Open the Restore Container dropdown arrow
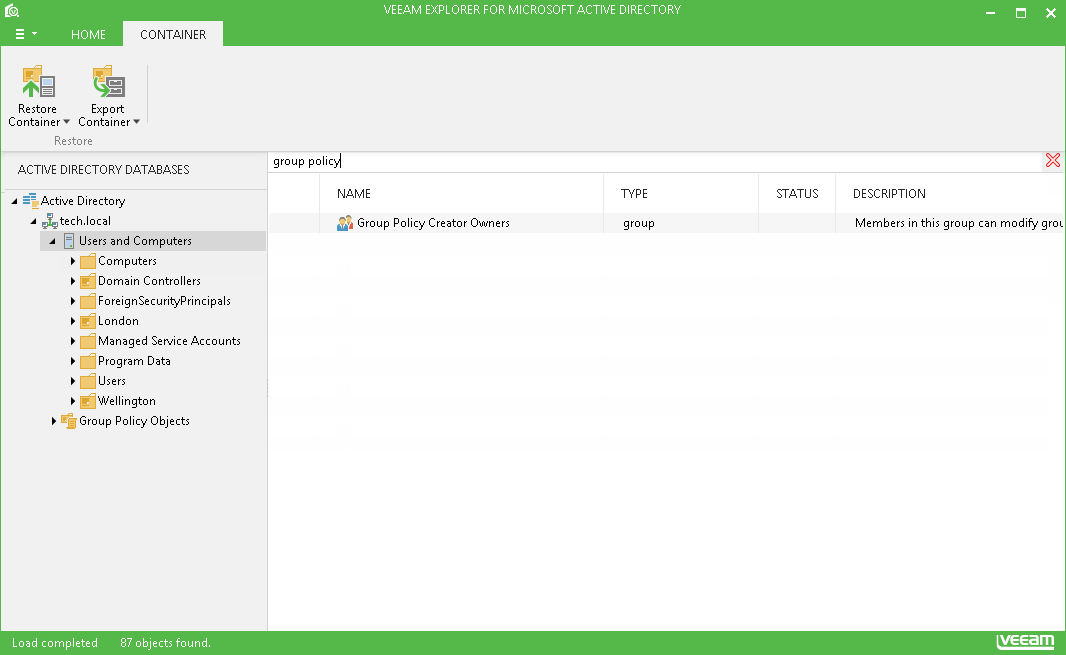The width and height of the screenshot is (1066, 655). (67, 122)
